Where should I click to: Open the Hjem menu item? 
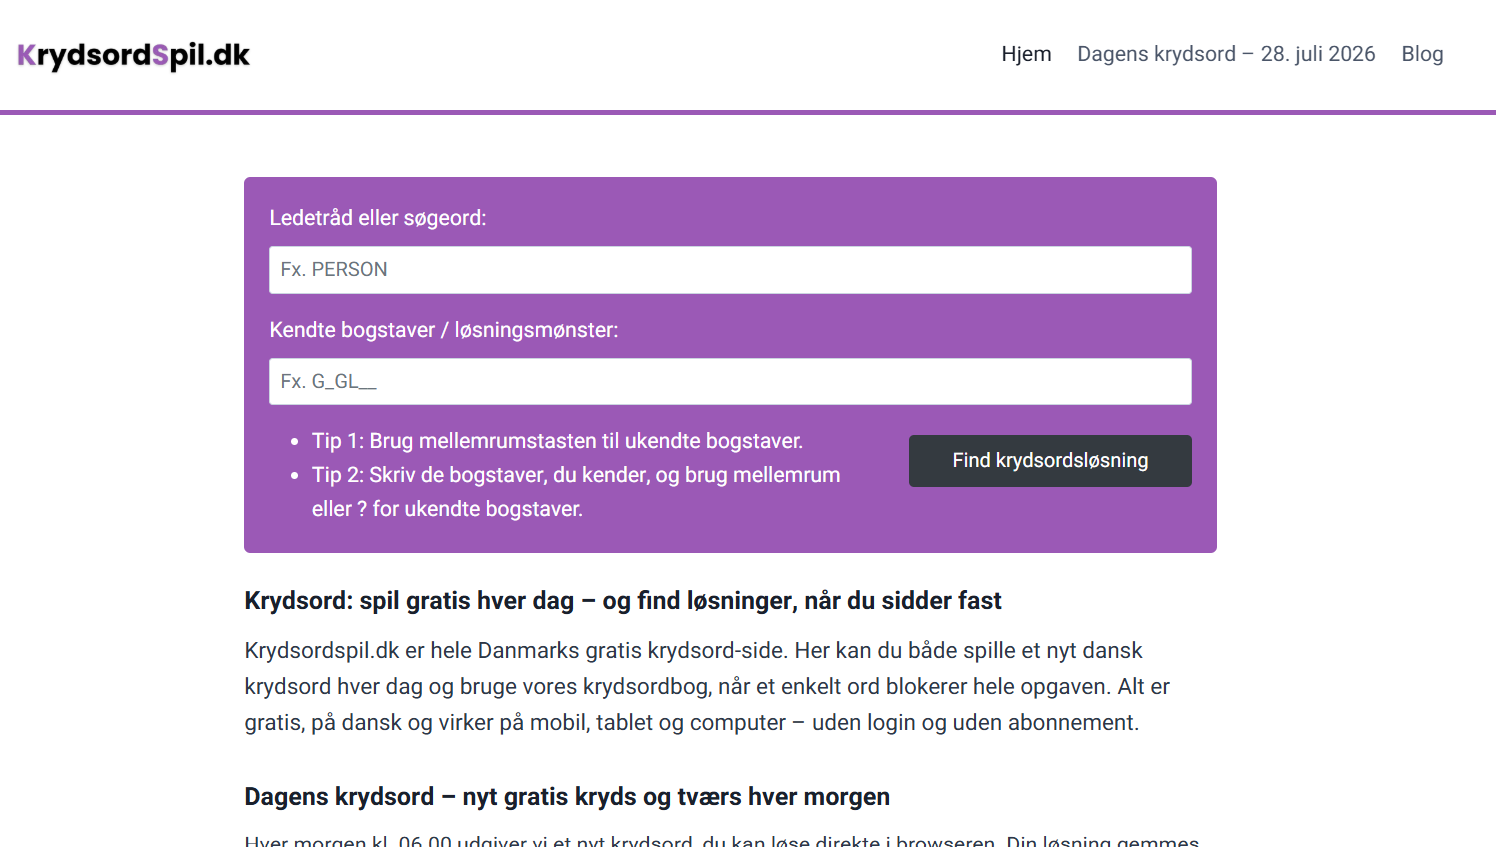coord(1026,54)
